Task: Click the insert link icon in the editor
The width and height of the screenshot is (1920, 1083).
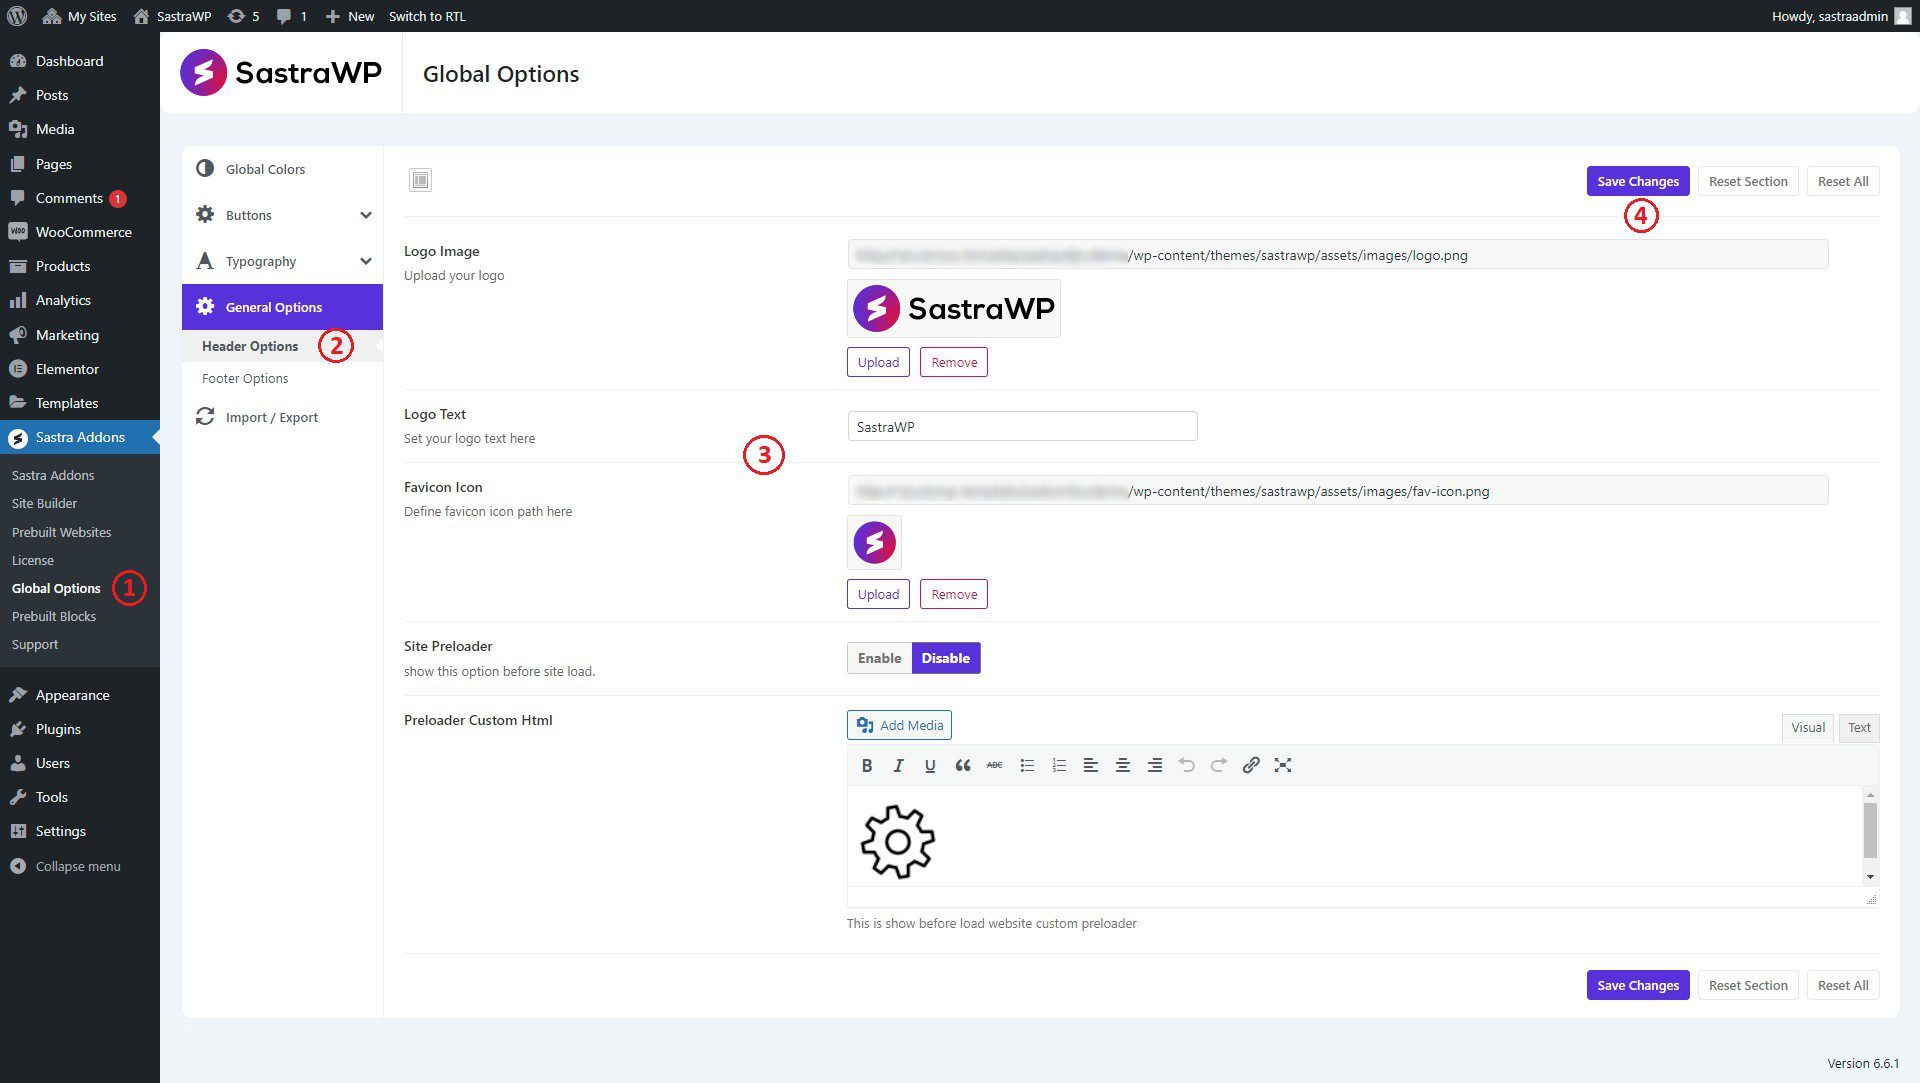Action: [1251, 765]
